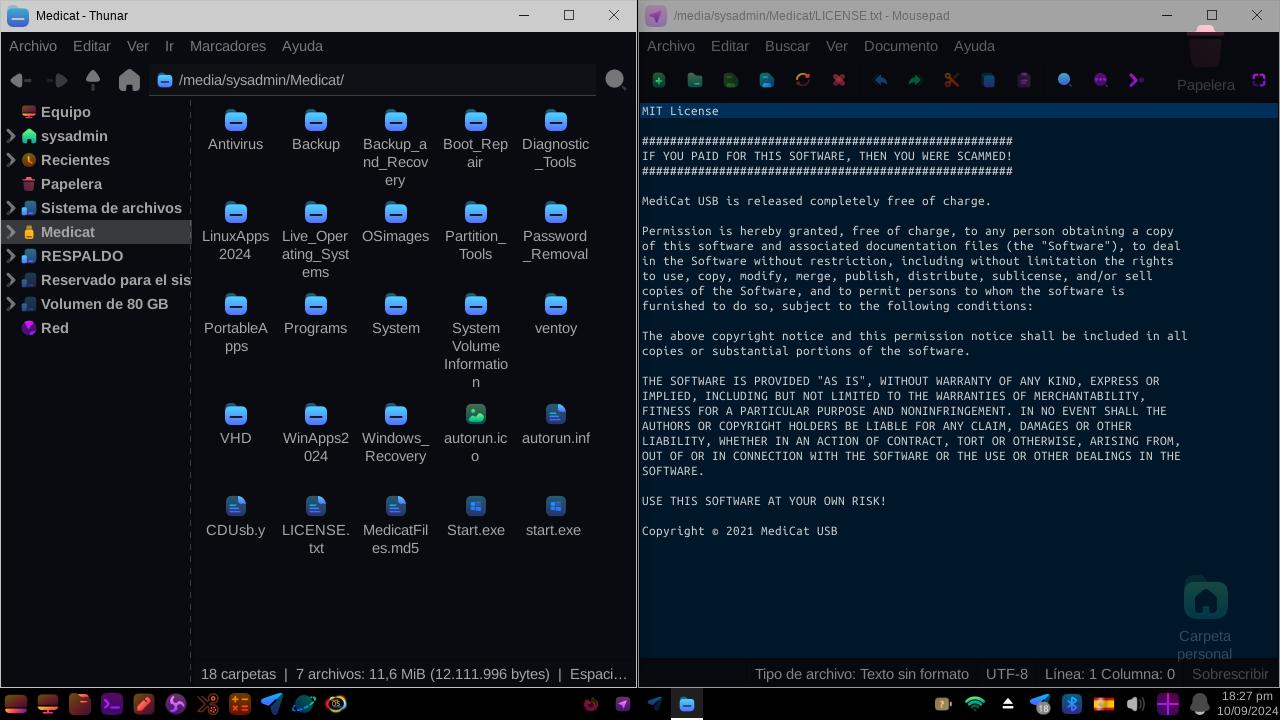Go back in Thunar navigation
The height and width of the screenshot is (720, 1280).
[20, 80]
